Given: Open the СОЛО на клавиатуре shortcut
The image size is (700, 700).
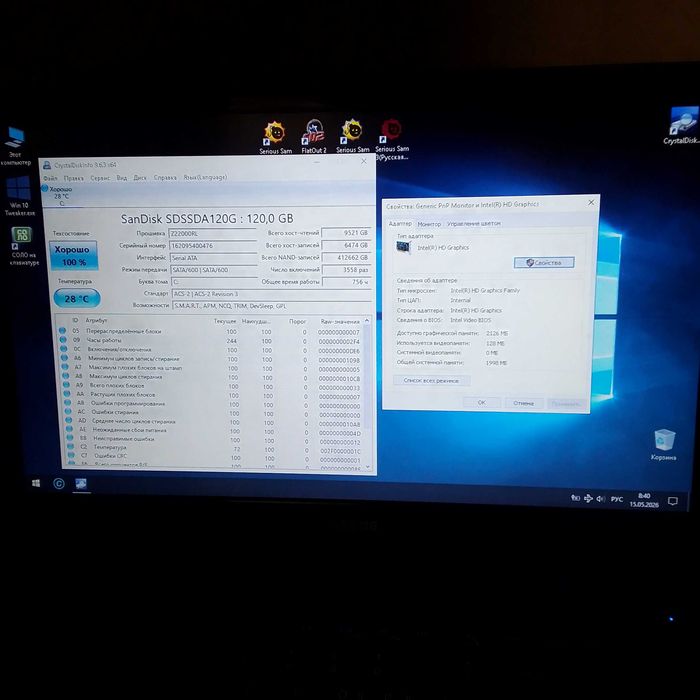Looking at the screenshot, I should point(23,246).
